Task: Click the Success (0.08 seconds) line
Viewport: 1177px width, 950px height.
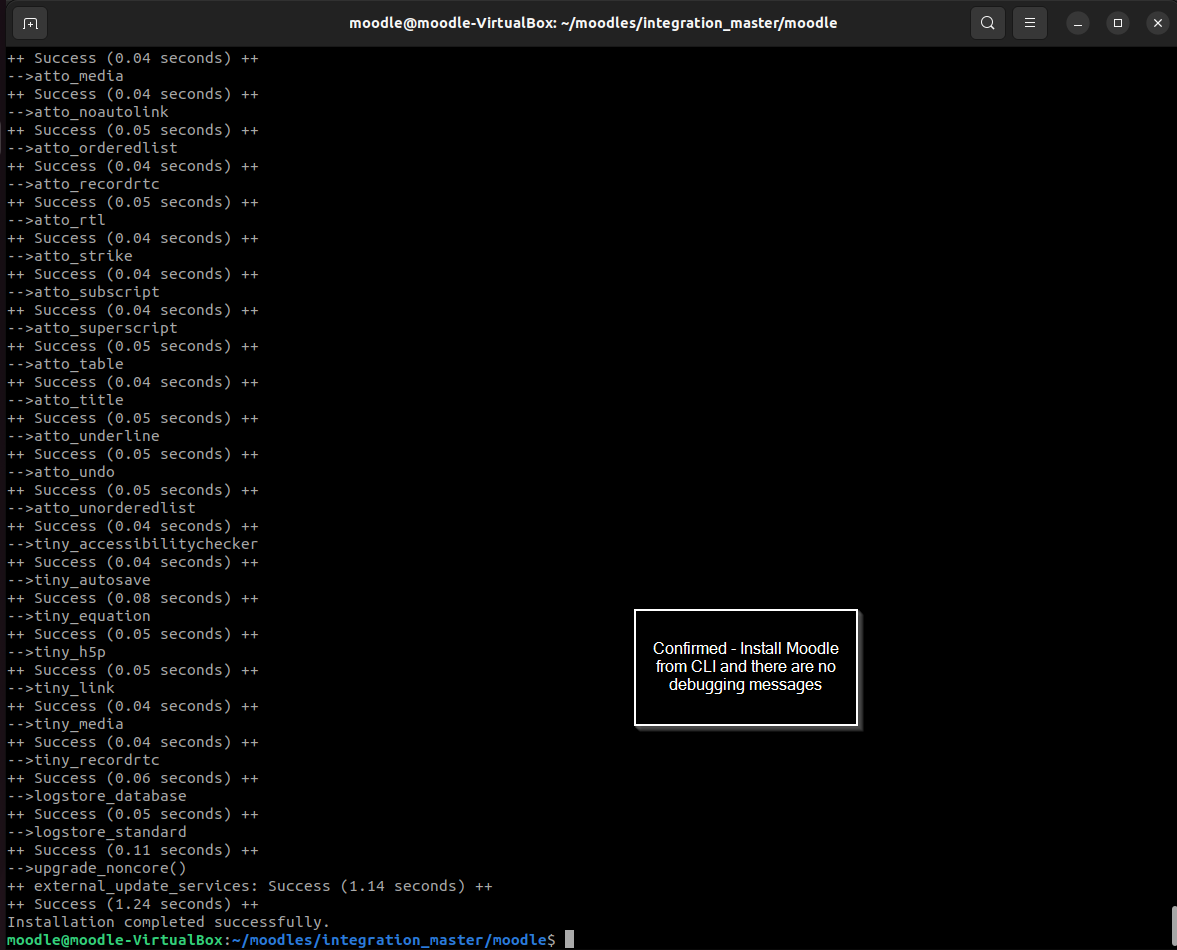Action: coord(133,598)
